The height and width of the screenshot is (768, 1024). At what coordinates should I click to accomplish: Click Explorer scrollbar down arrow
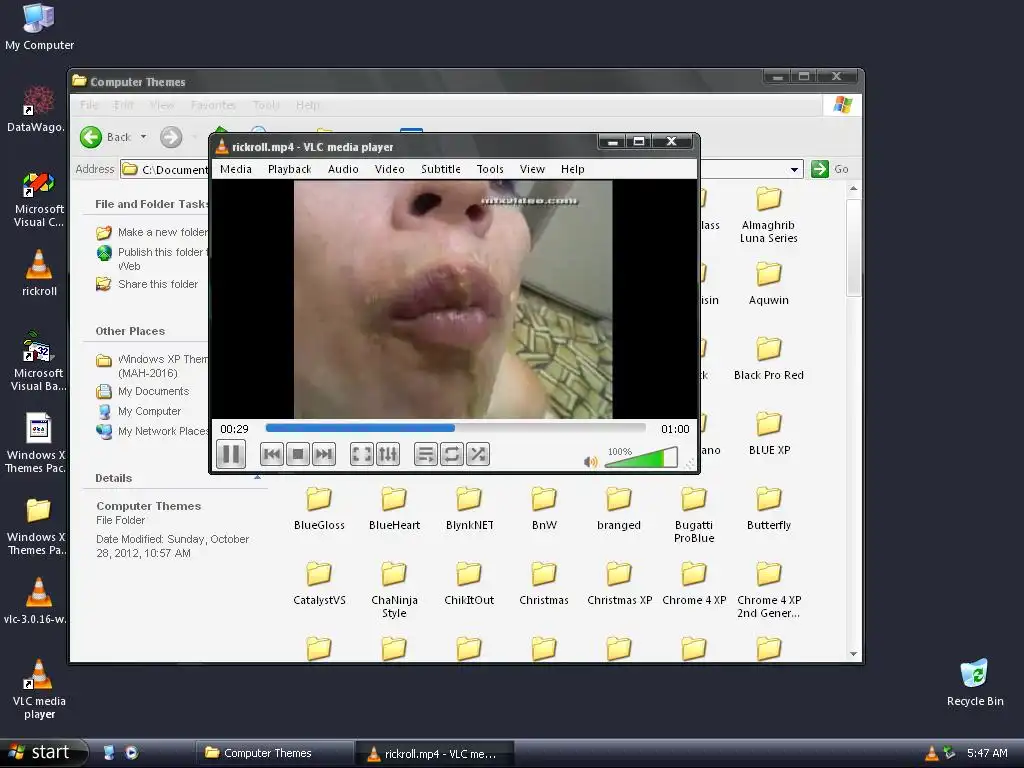click(854, 654)
